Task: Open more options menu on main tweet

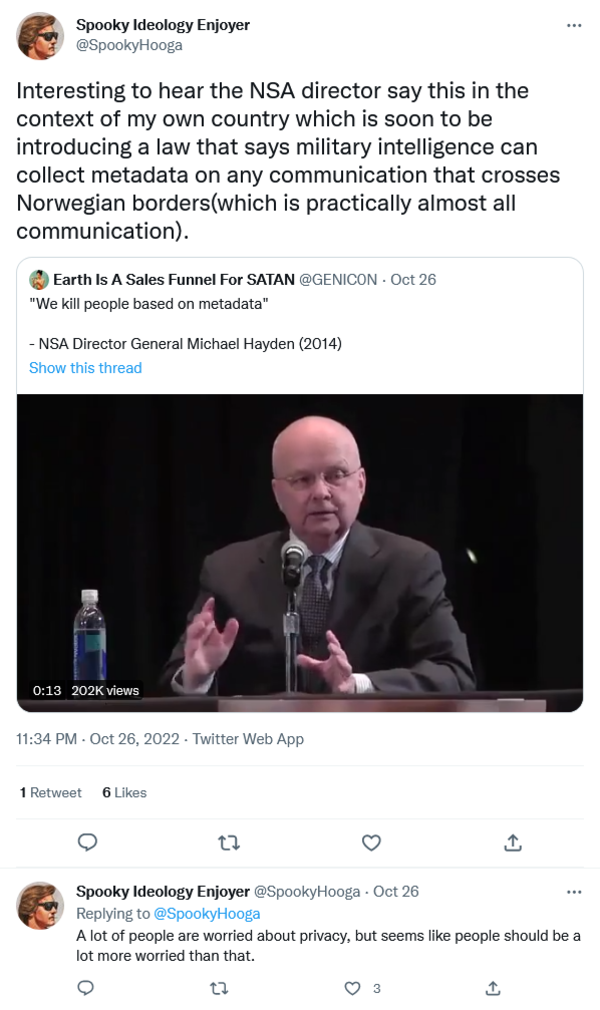Action: coord(574,25)
